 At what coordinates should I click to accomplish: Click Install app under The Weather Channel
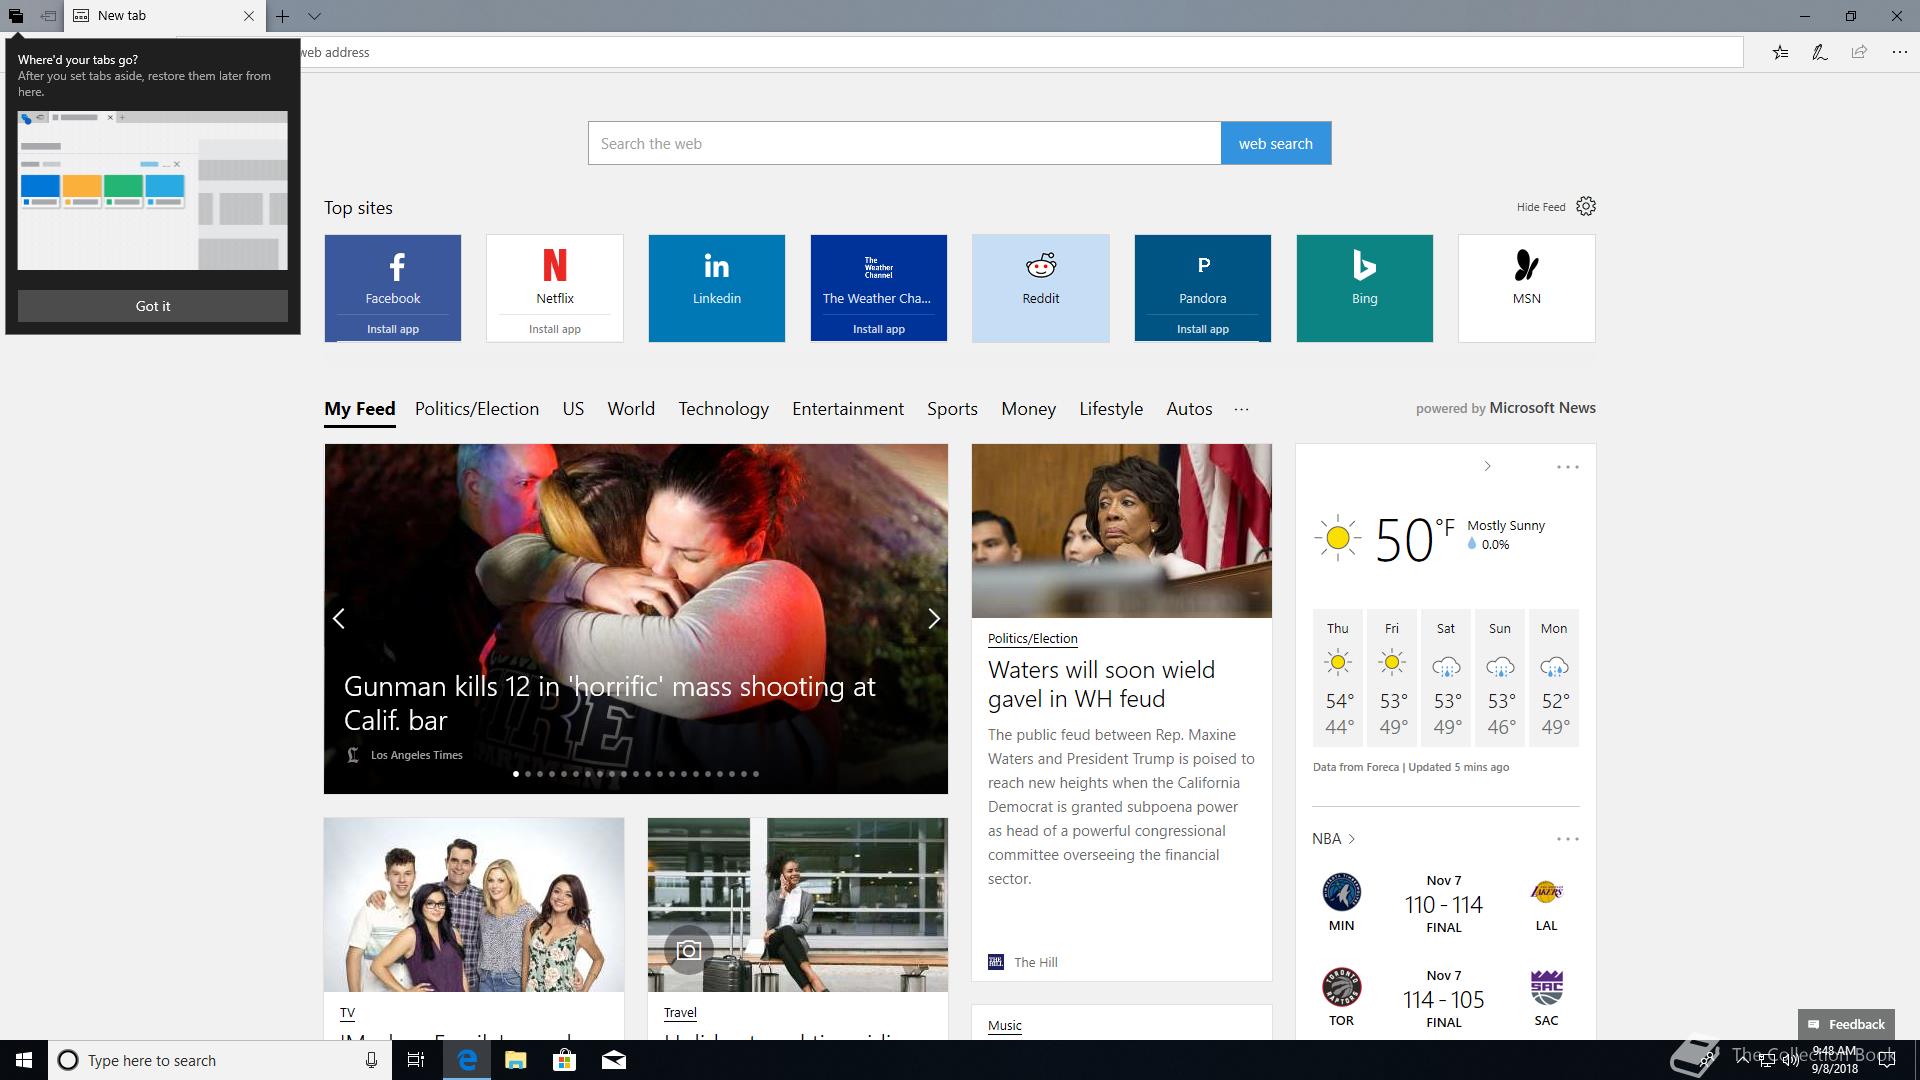[879, 329]
